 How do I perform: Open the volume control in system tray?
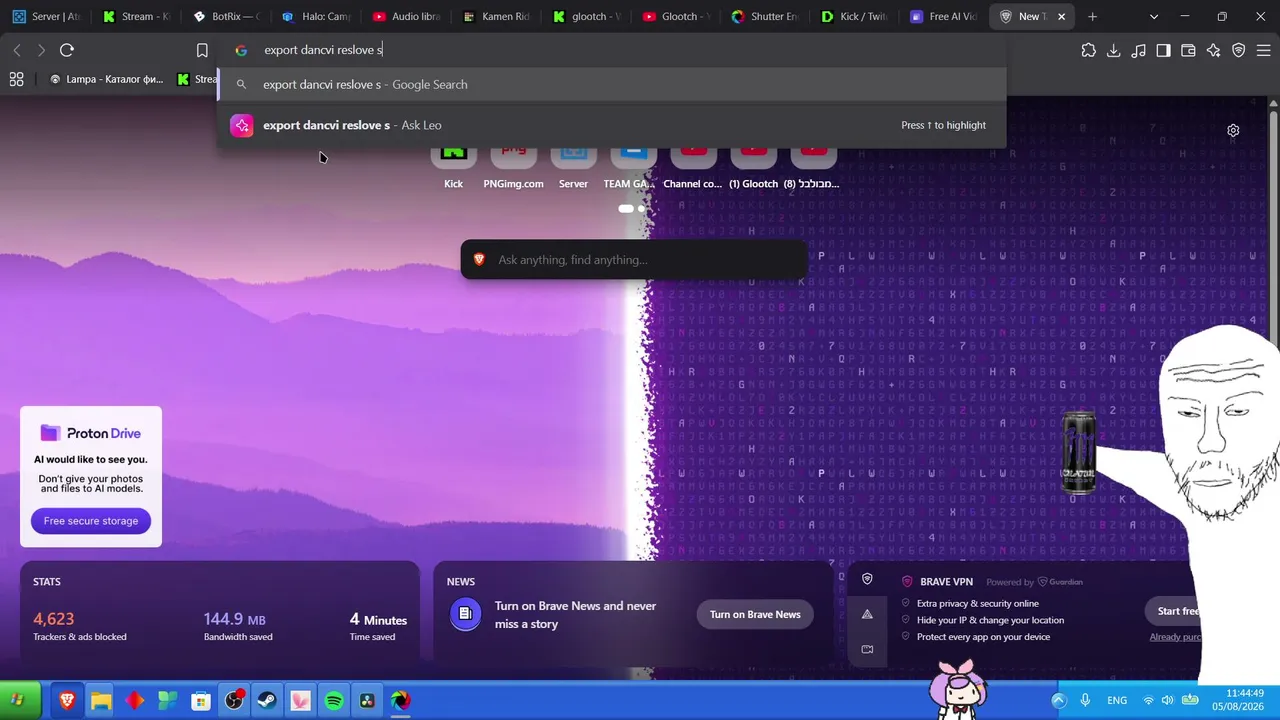[x=1168, y=700]
